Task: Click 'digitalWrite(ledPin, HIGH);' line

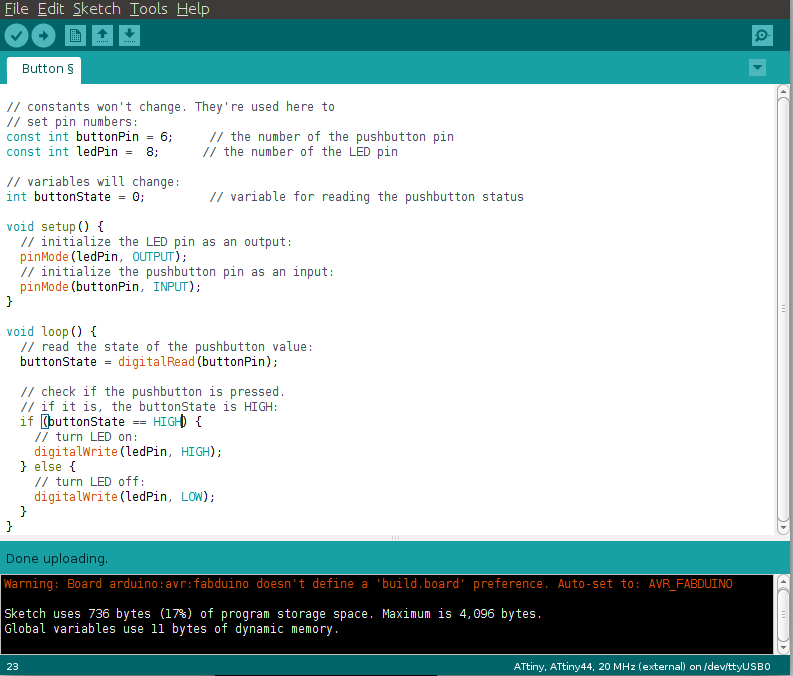Action: [x=128, y=452]
